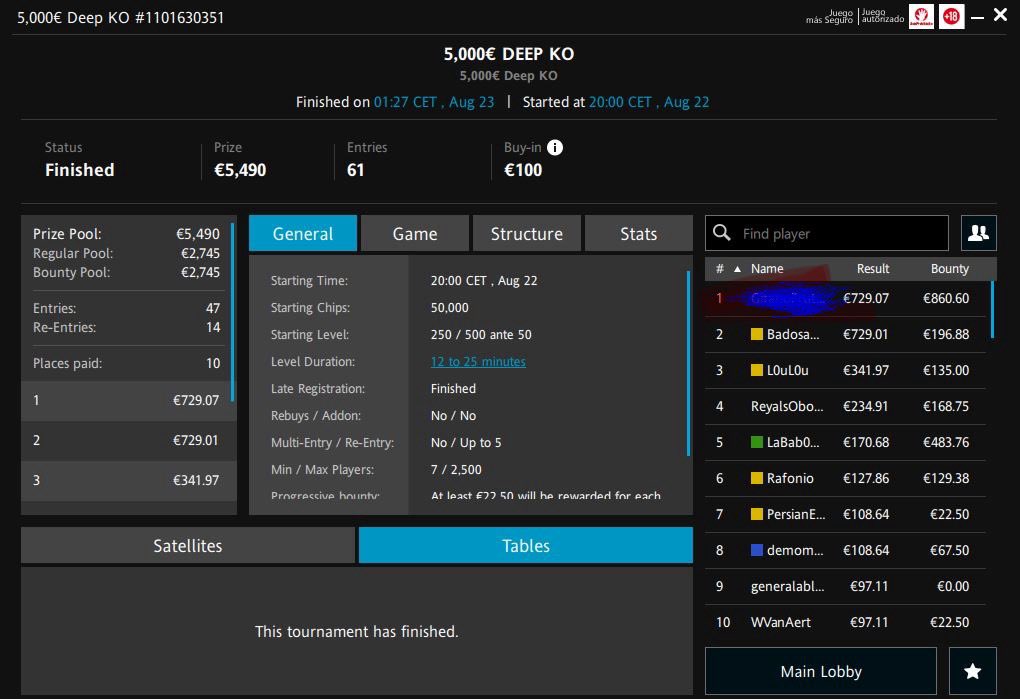
Task: Select player ReyalsObo row
Action: point(846,406)
